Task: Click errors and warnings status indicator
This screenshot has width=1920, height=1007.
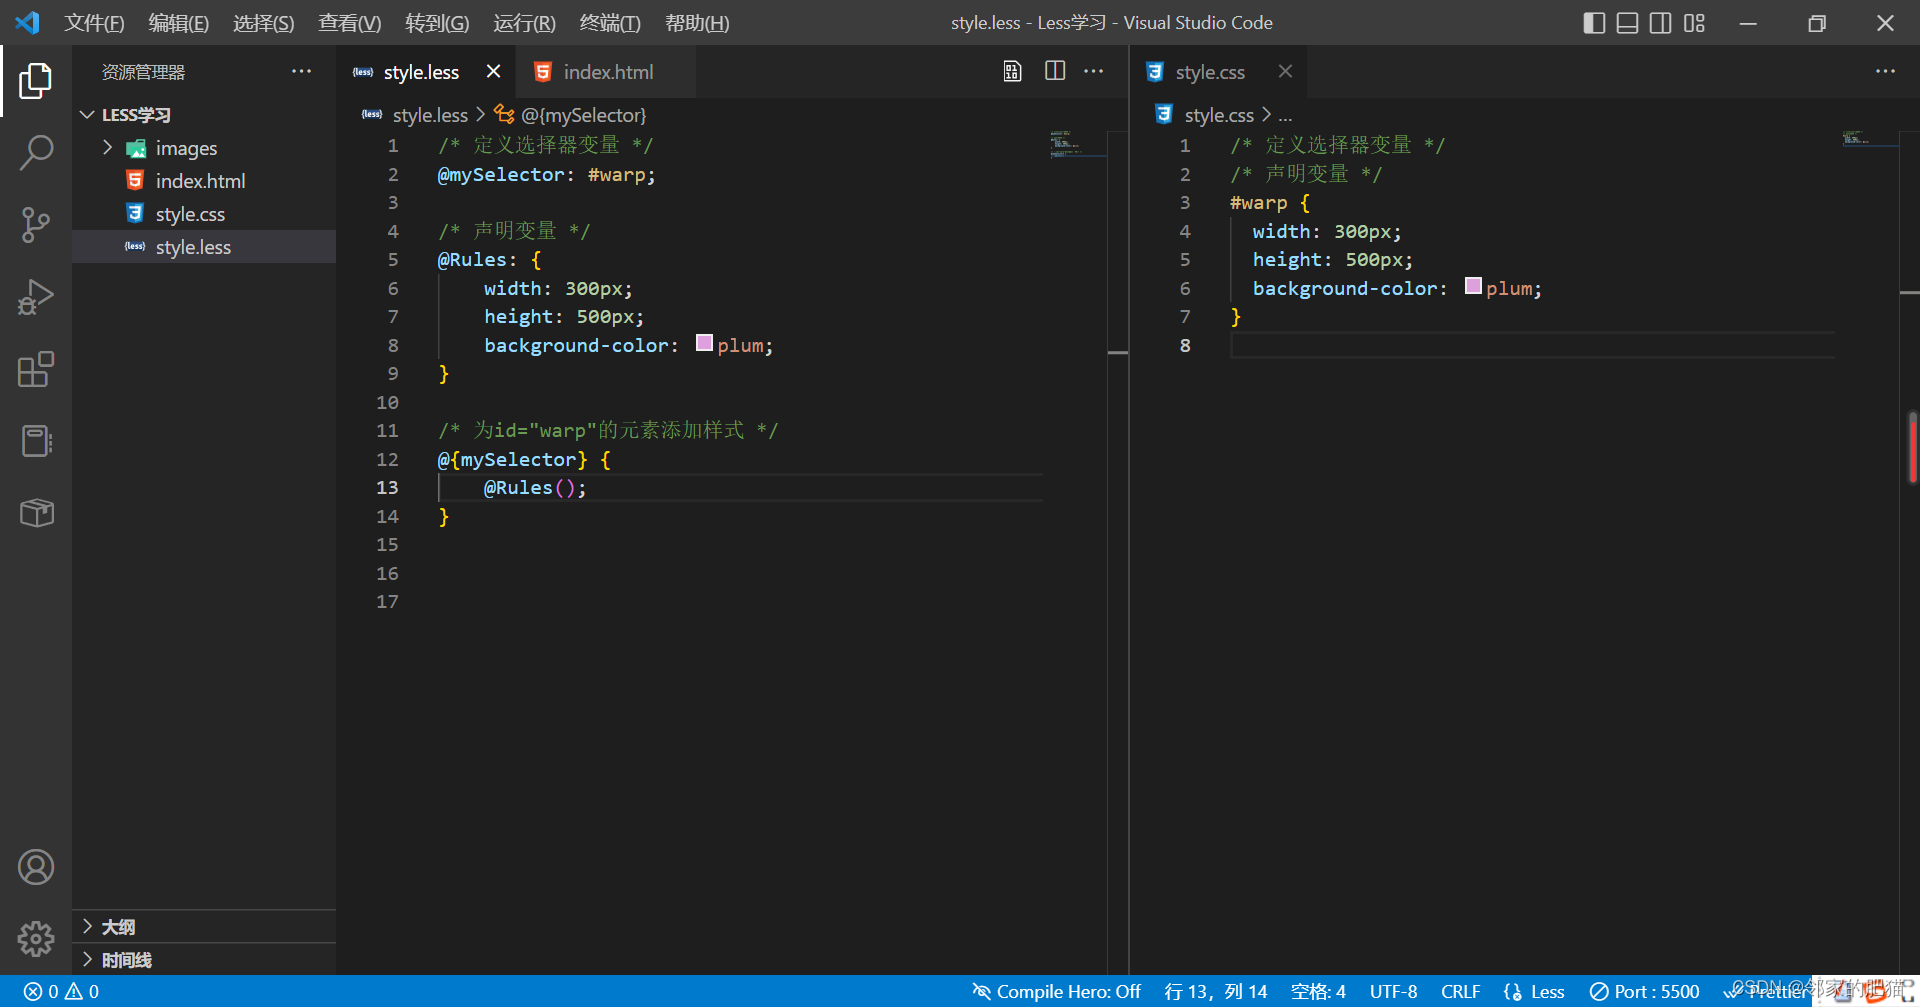Action: 61,991
